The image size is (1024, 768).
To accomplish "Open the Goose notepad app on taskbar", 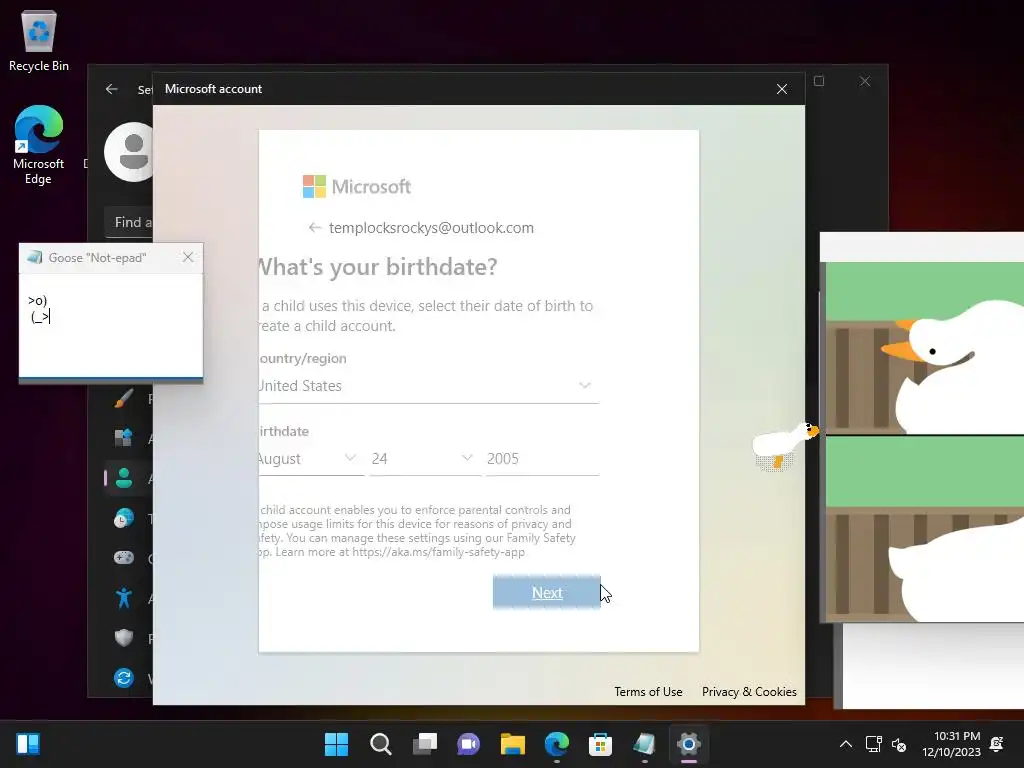I will 645,744.
